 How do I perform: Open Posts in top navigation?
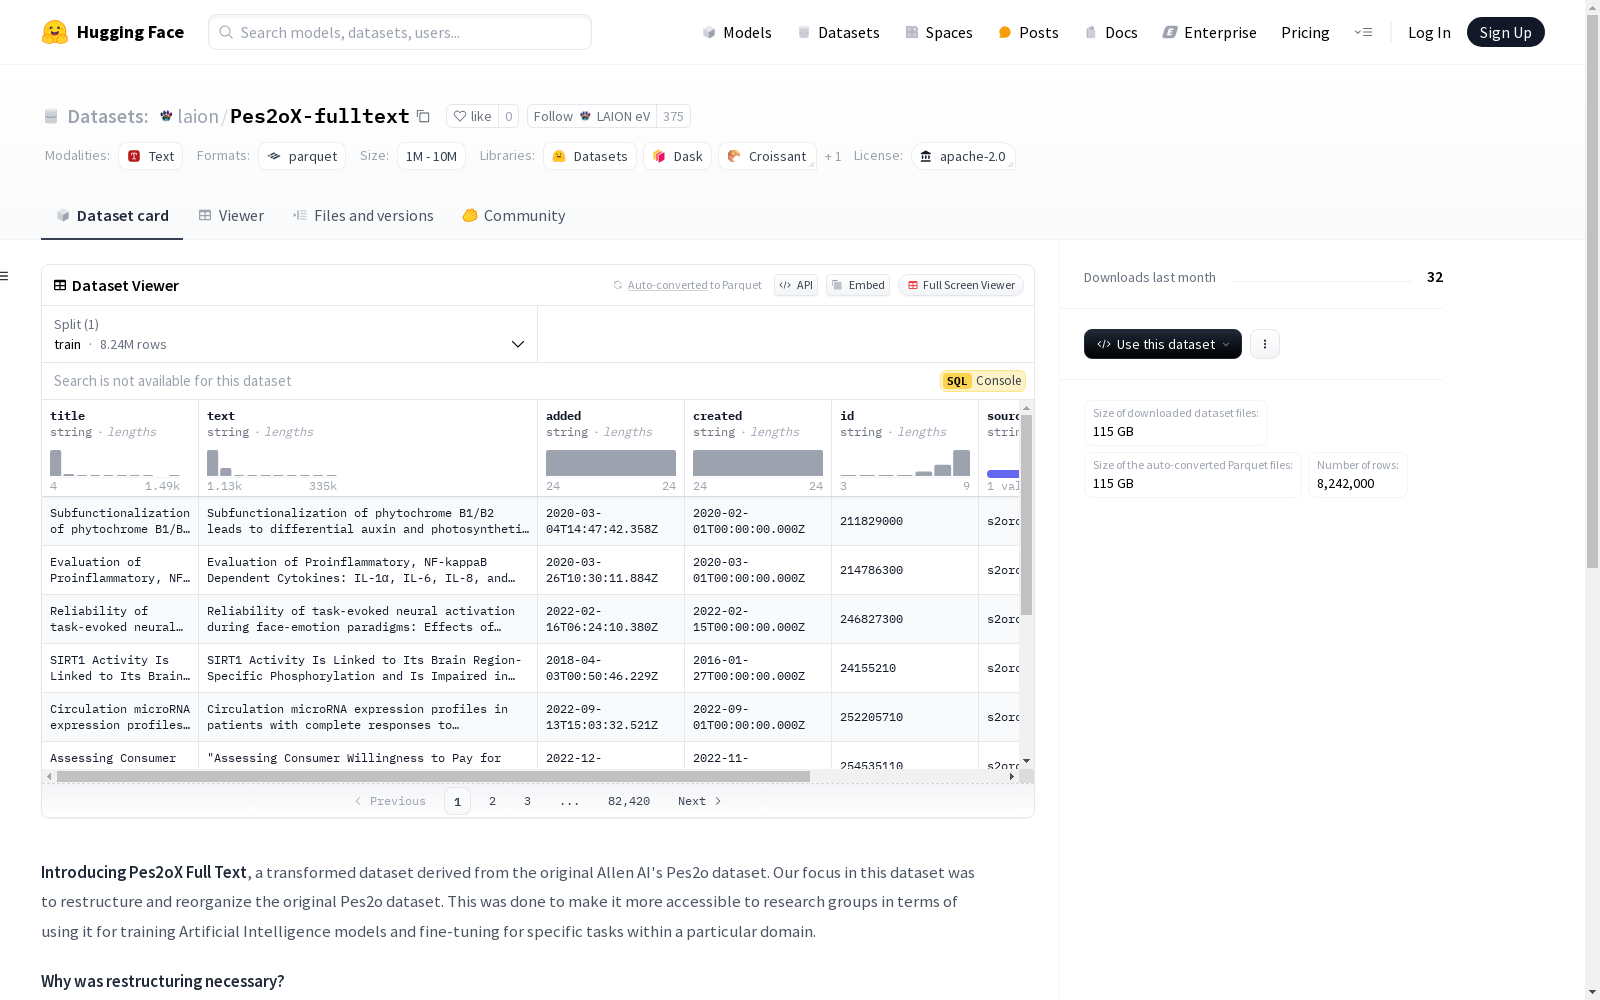click(1028, 32)
